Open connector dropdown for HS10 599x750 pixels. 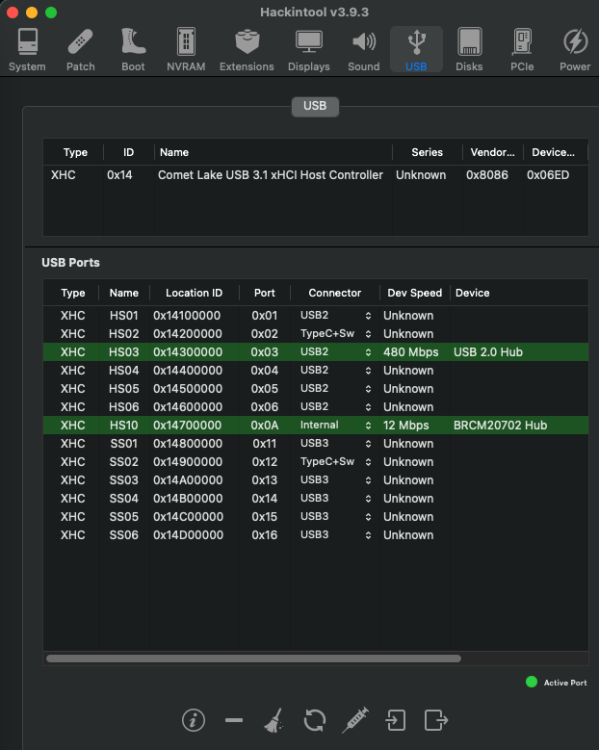click(x=368, y=425)
